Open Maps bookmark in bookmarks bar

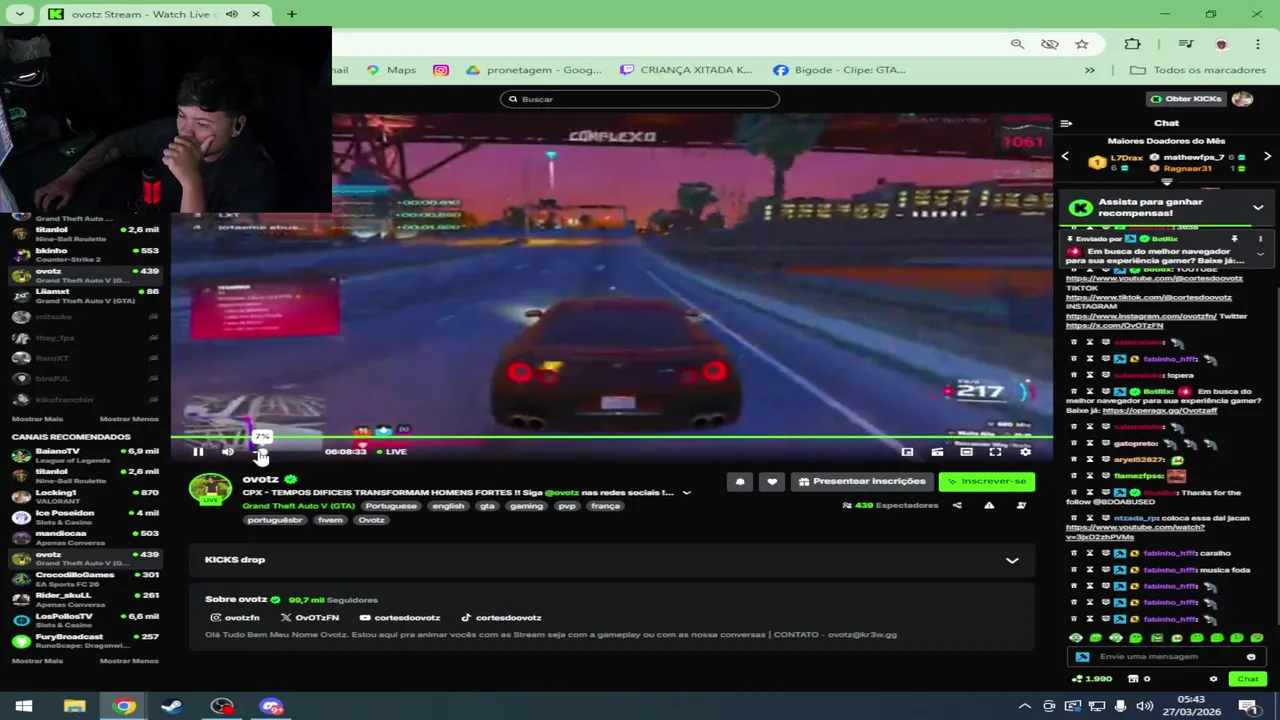(x=391, y=70)
